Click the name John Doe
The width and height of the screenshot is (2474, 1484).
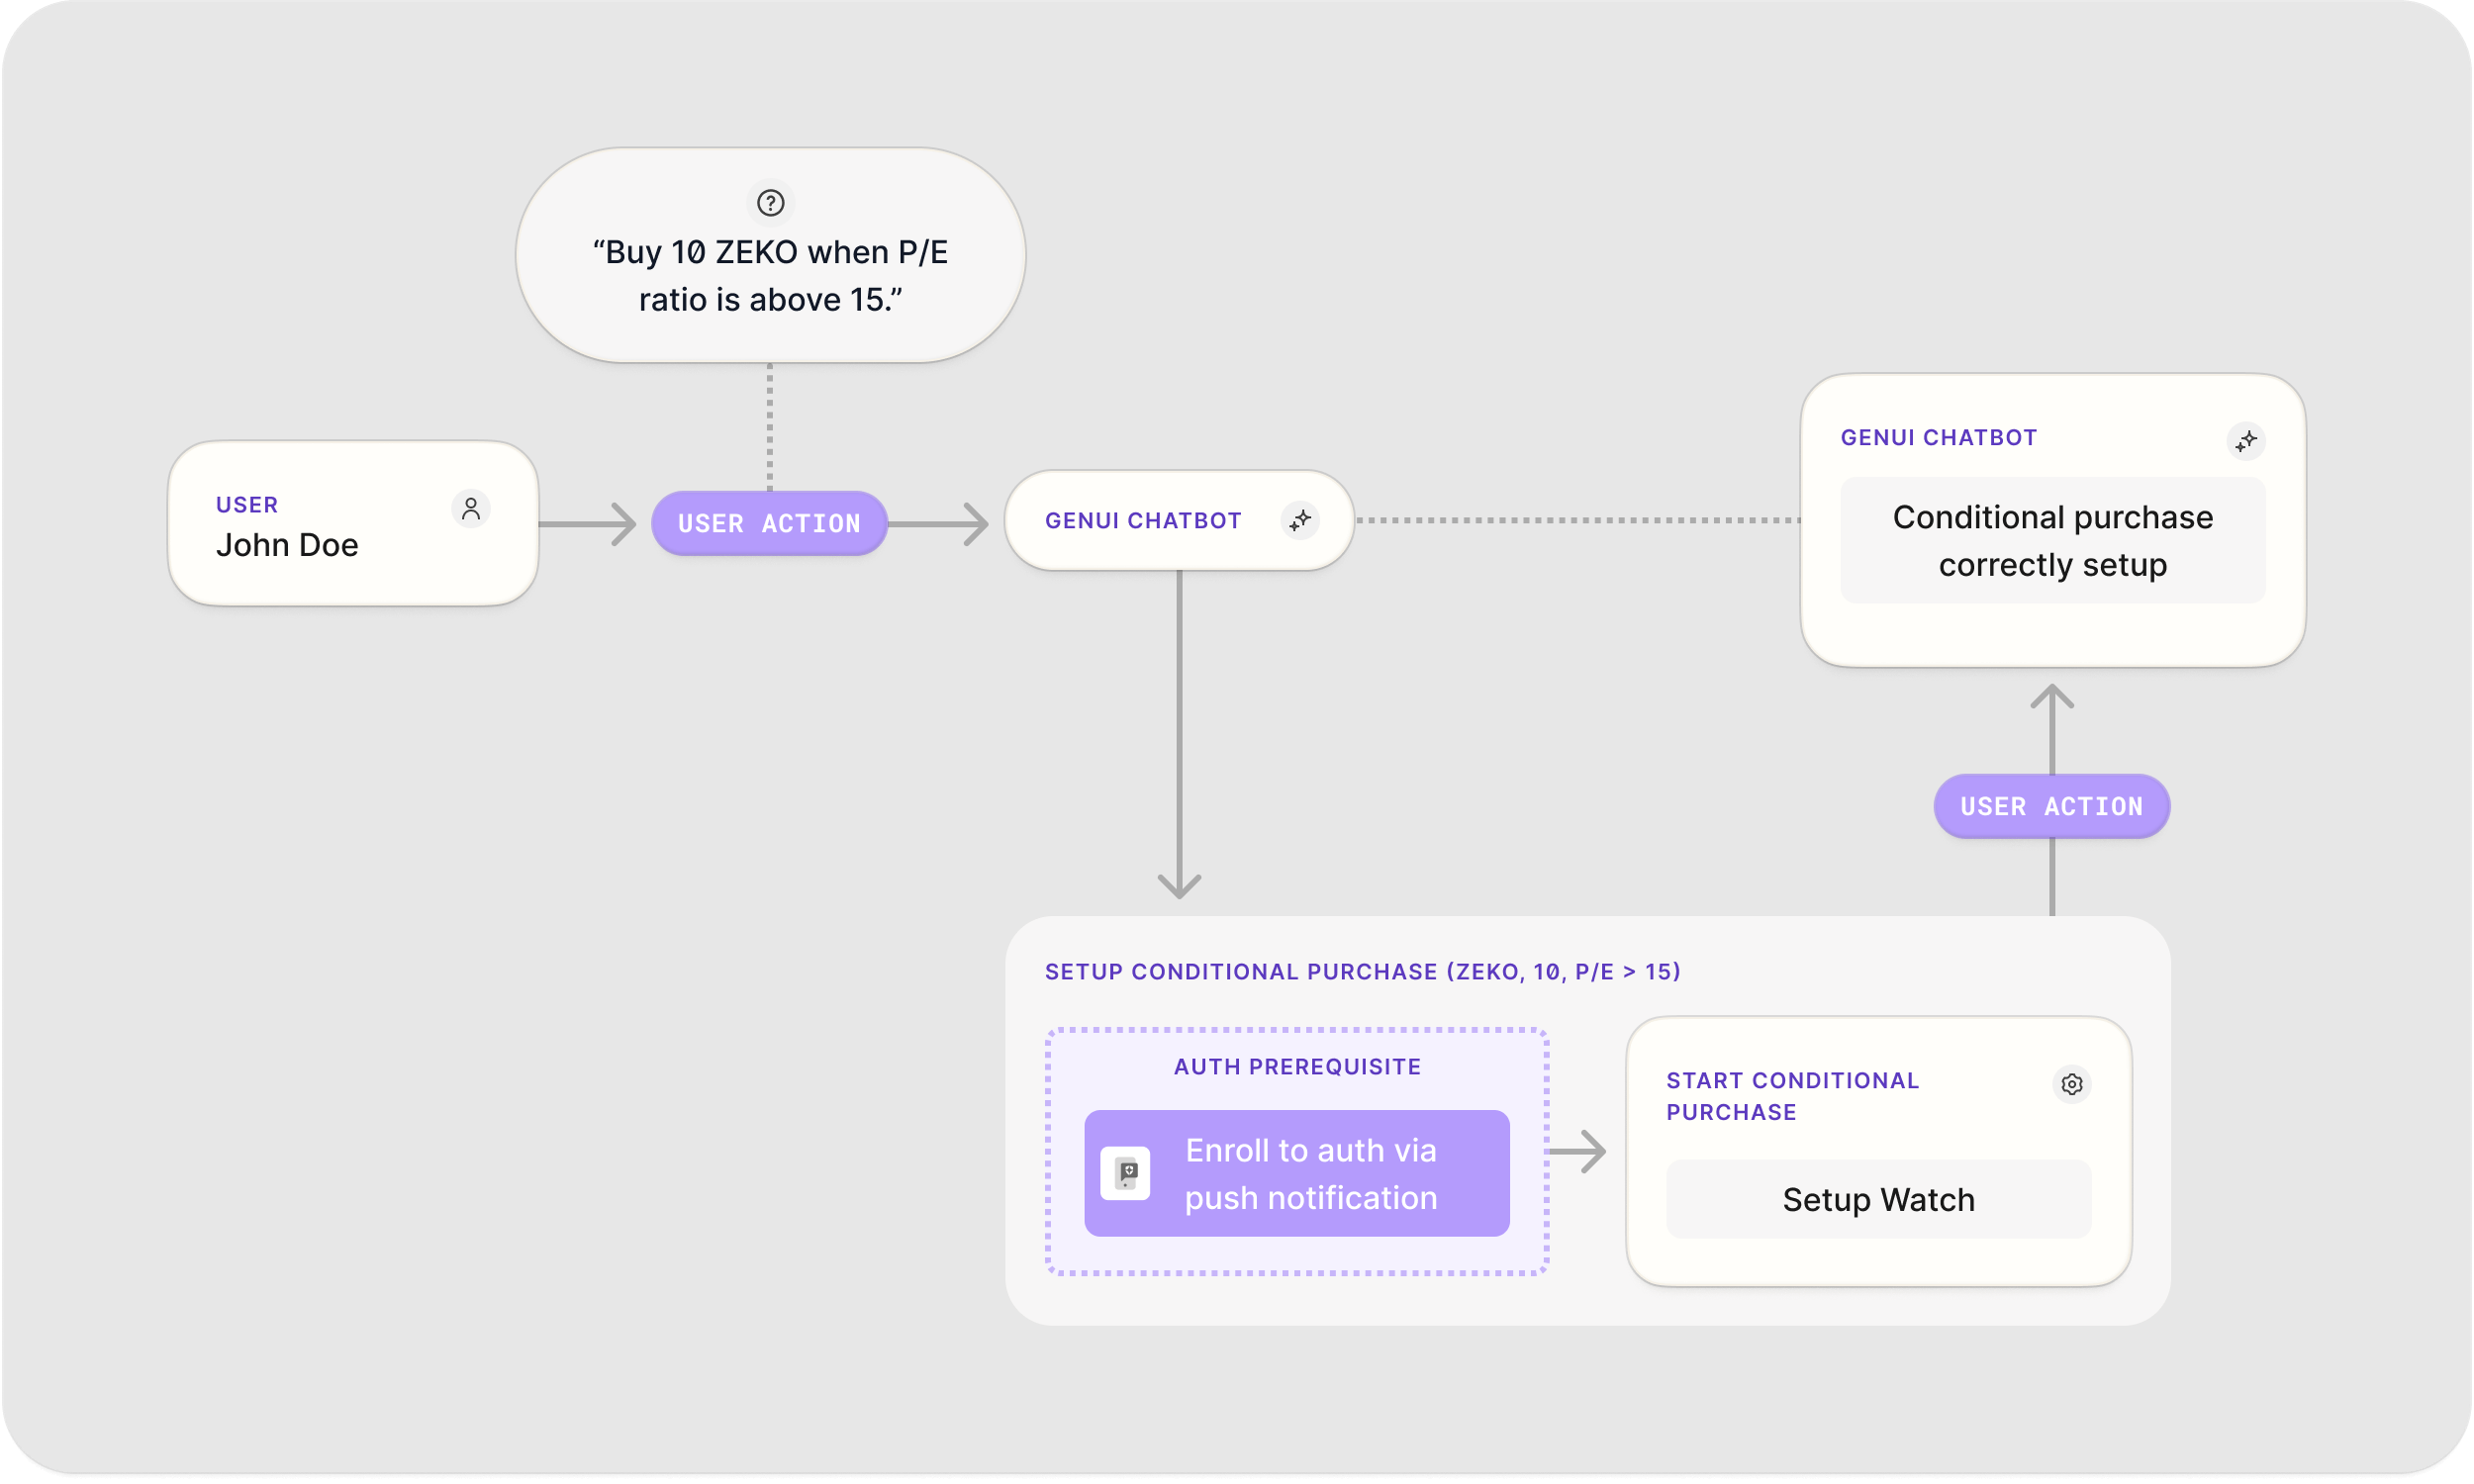(x=287, y=546)
